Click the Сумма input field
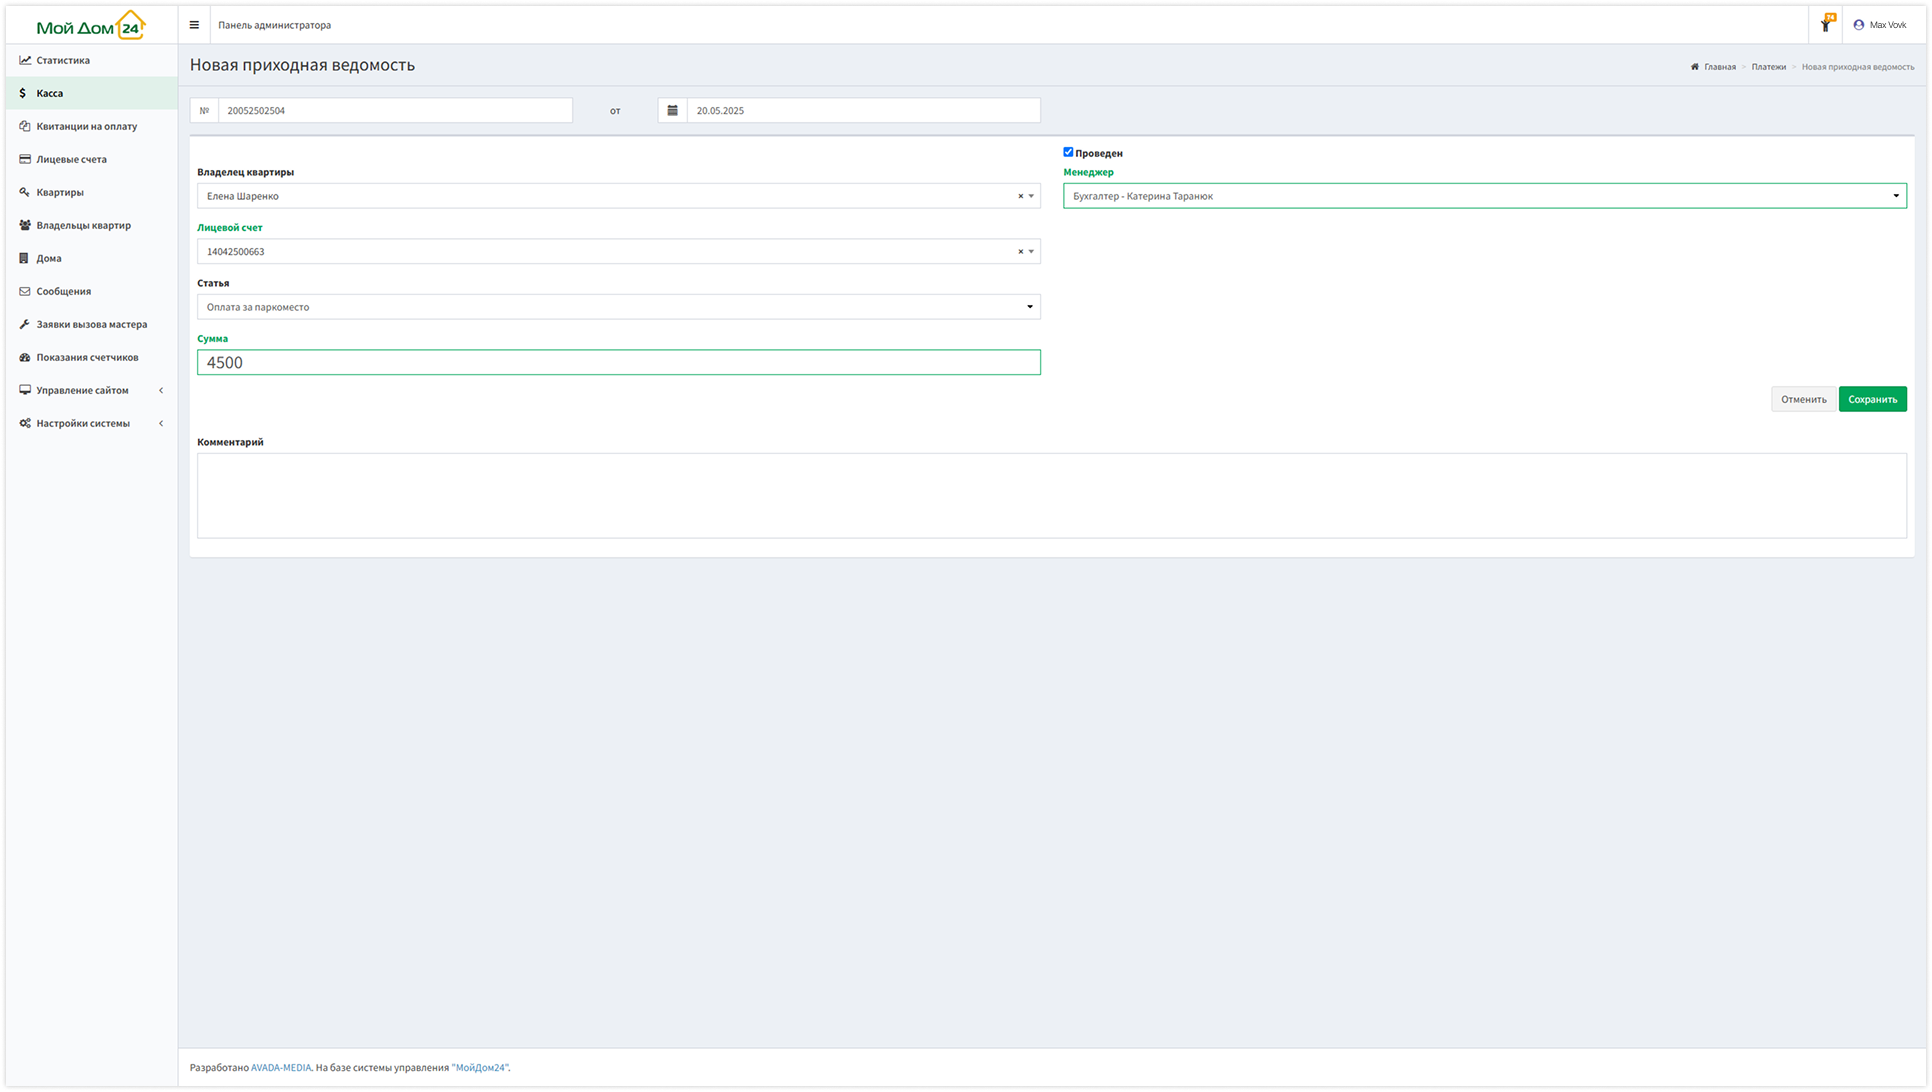This screenshot has height=1092, width=1932. point(618,362)
